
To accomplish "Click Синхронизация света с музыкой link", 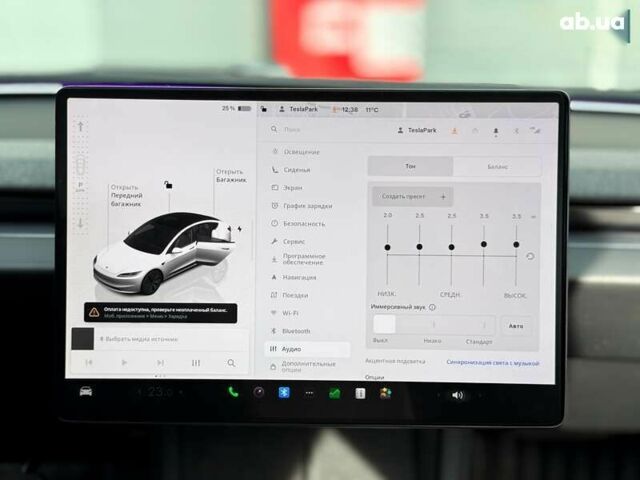I will pos(493,362).
